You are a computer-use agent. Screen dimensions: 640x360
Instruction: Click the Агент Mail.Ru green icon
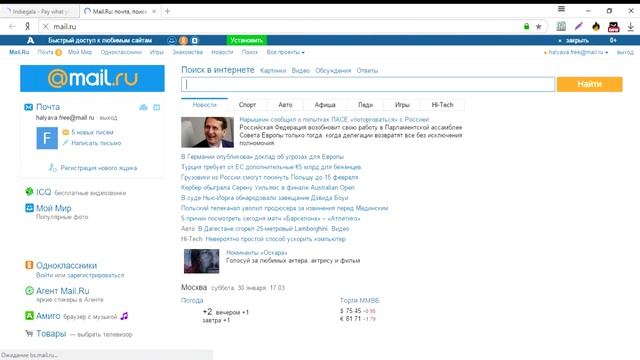pyautogui.click(x=29, y=291)
